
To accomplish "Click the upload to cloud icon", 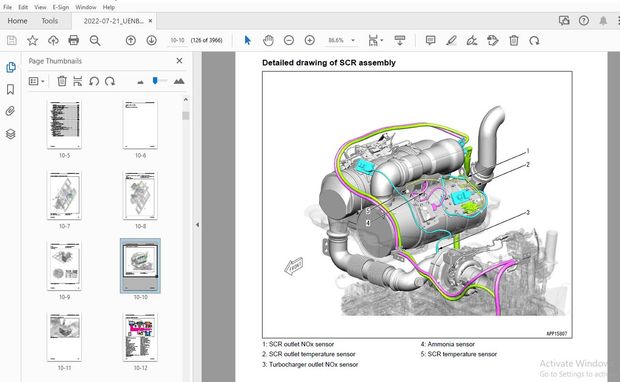I will click(x=53, y=40).
